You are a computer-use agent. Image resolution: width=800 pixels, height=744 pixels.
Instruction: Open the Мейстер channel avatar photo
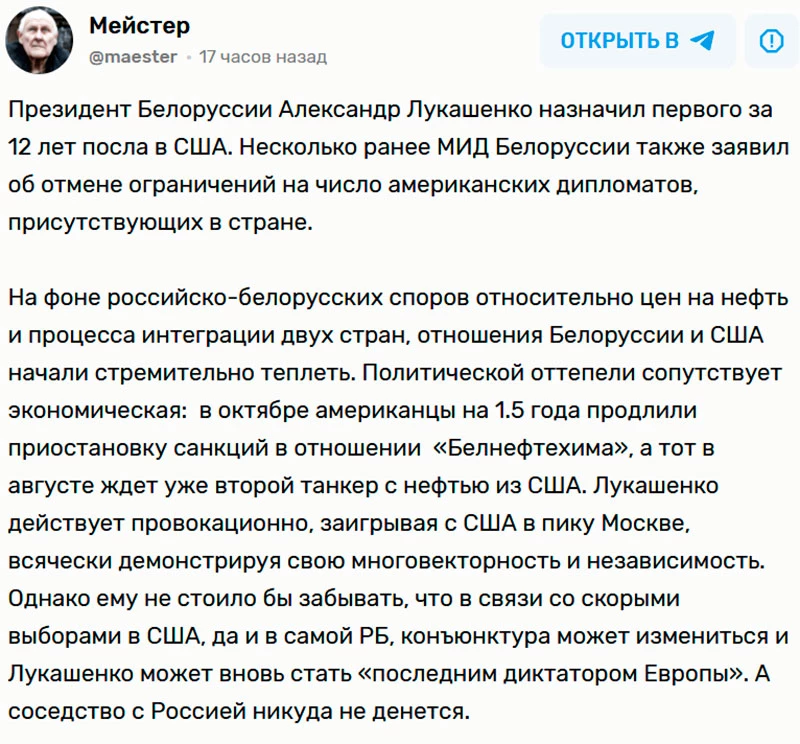(x=39, y=40)
